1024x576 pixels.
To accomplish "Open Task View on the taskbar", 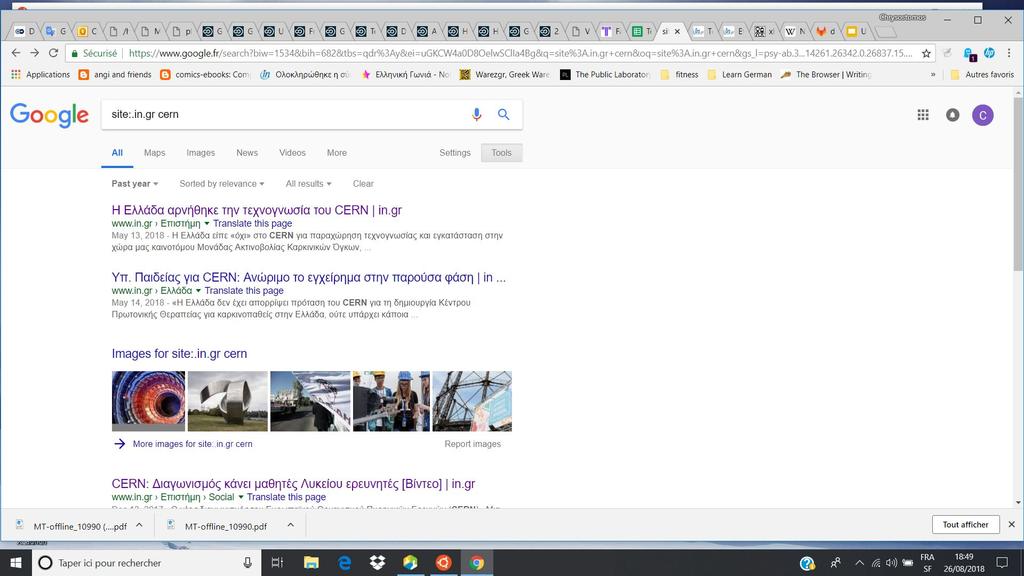I will (277, 562).
